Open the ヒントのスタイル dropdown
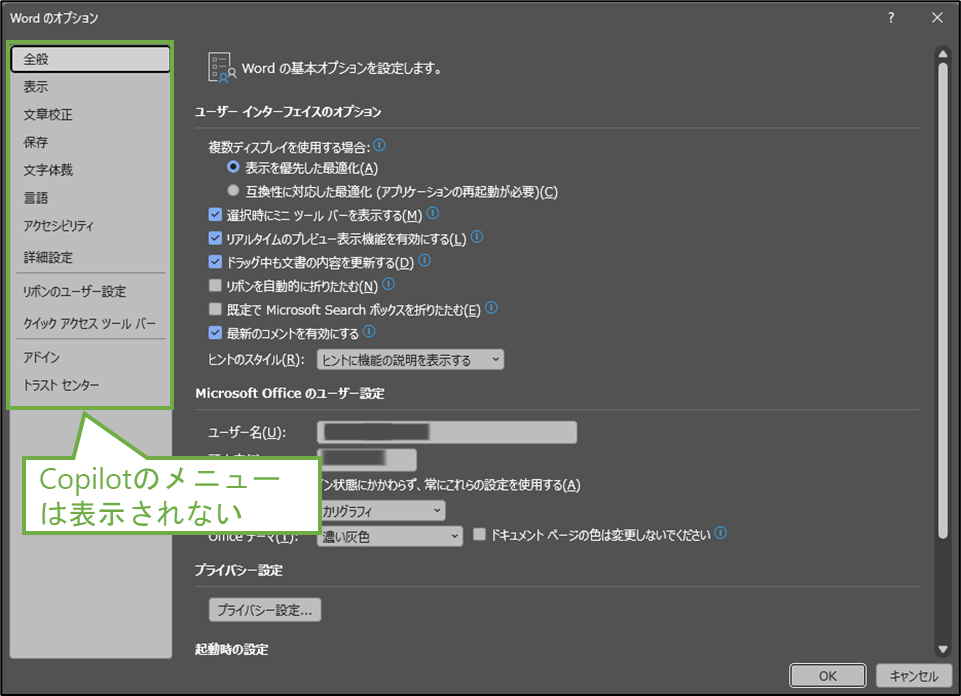Viewport: 961px width, 696px height. [410, 360]
